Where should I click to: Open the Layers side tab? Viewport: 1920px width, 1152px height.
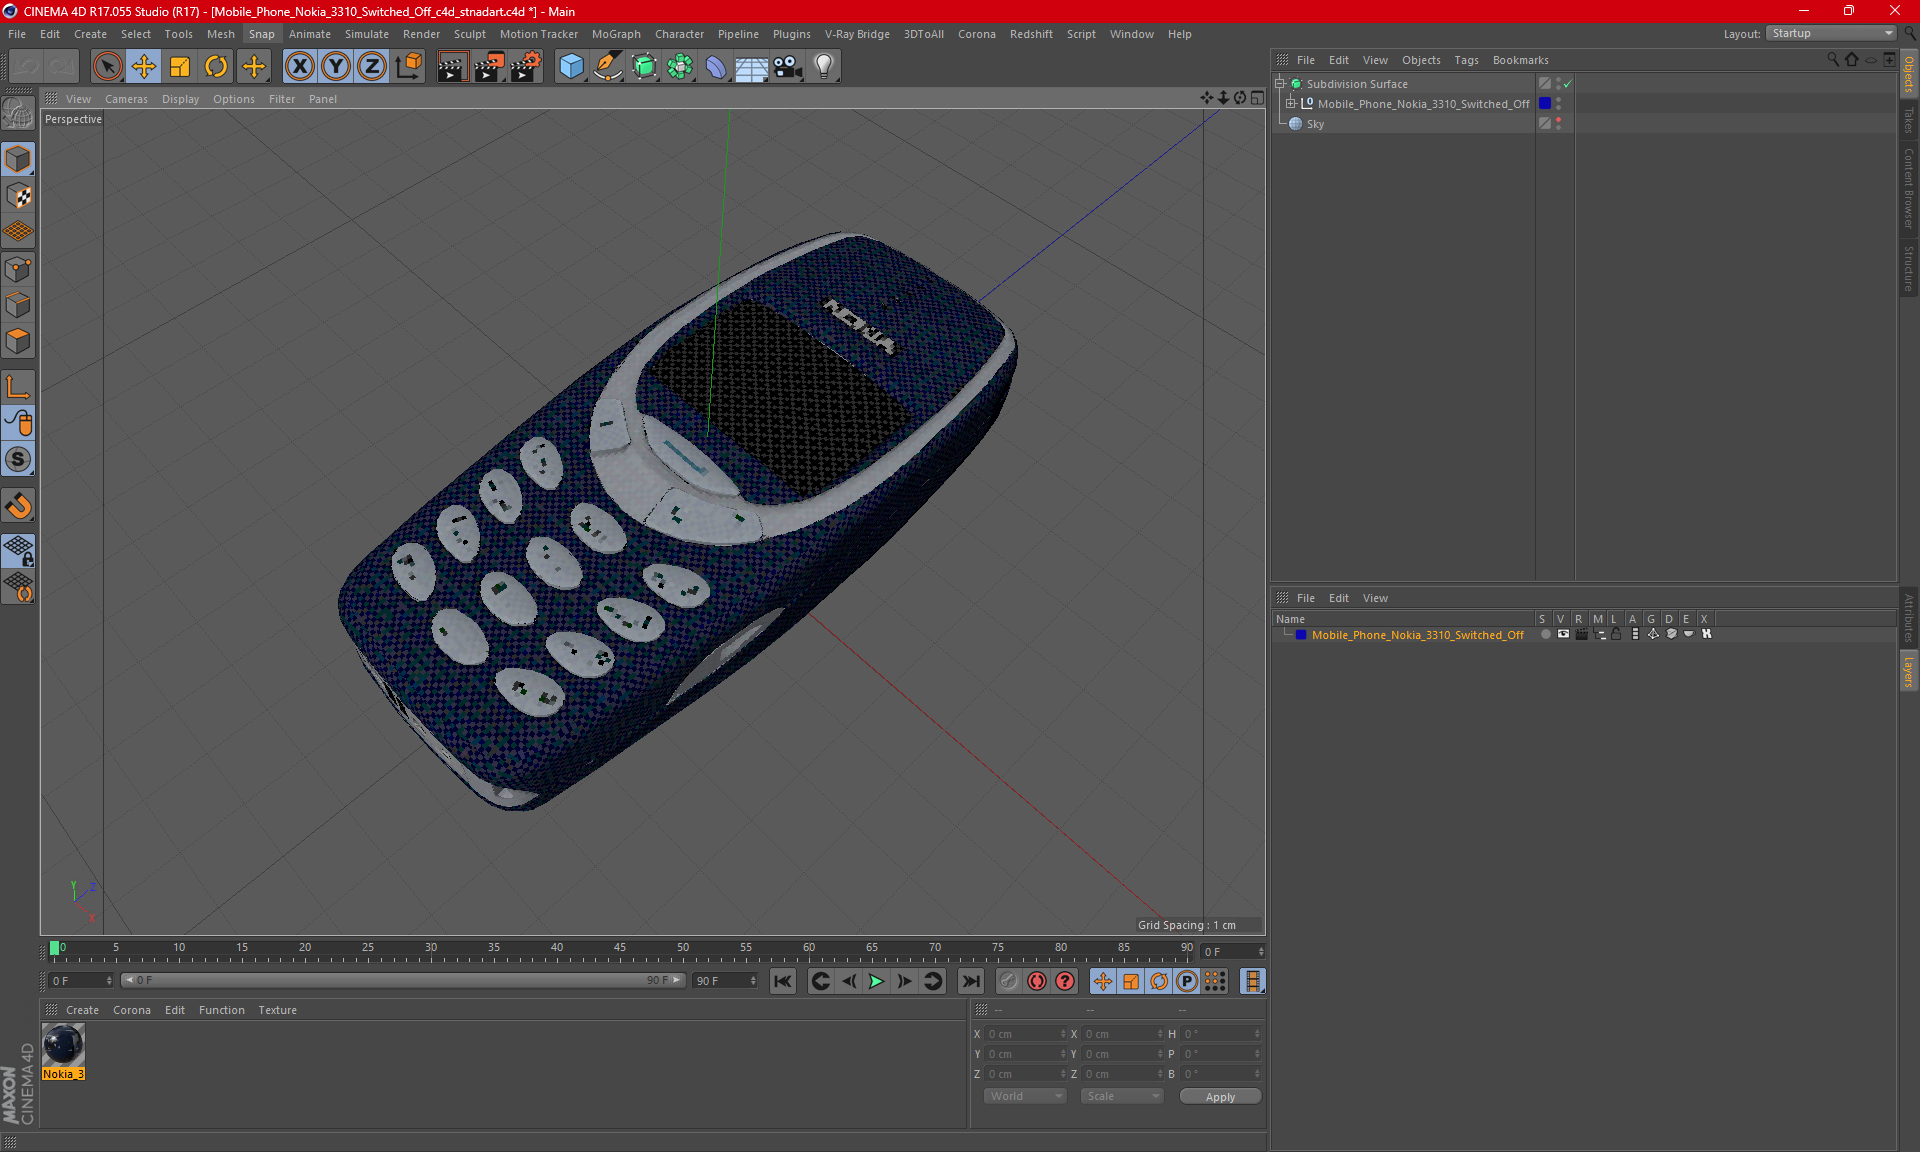(1908, 671)
